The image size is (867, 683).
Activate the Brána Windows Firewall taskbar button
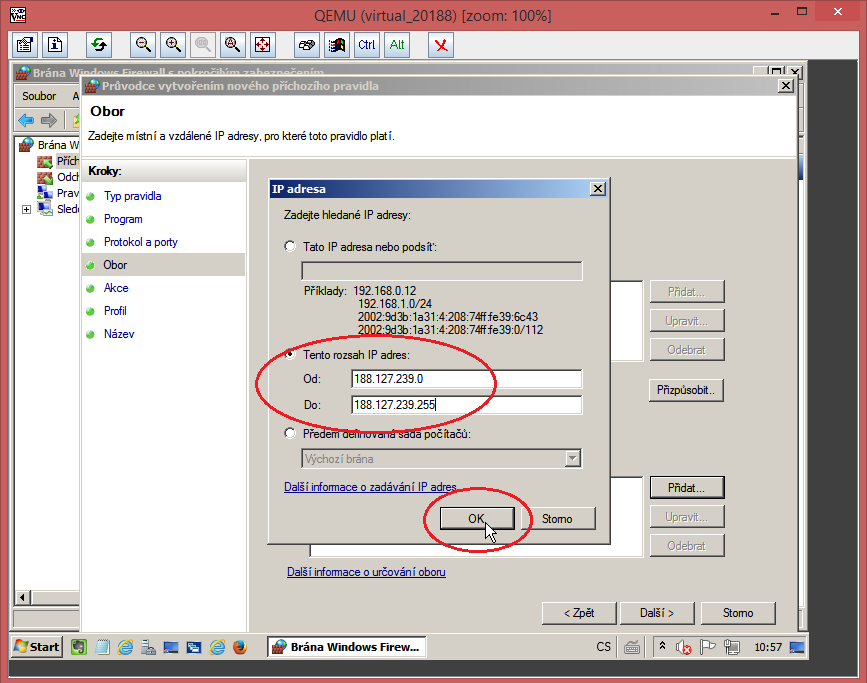coord(347,646)
